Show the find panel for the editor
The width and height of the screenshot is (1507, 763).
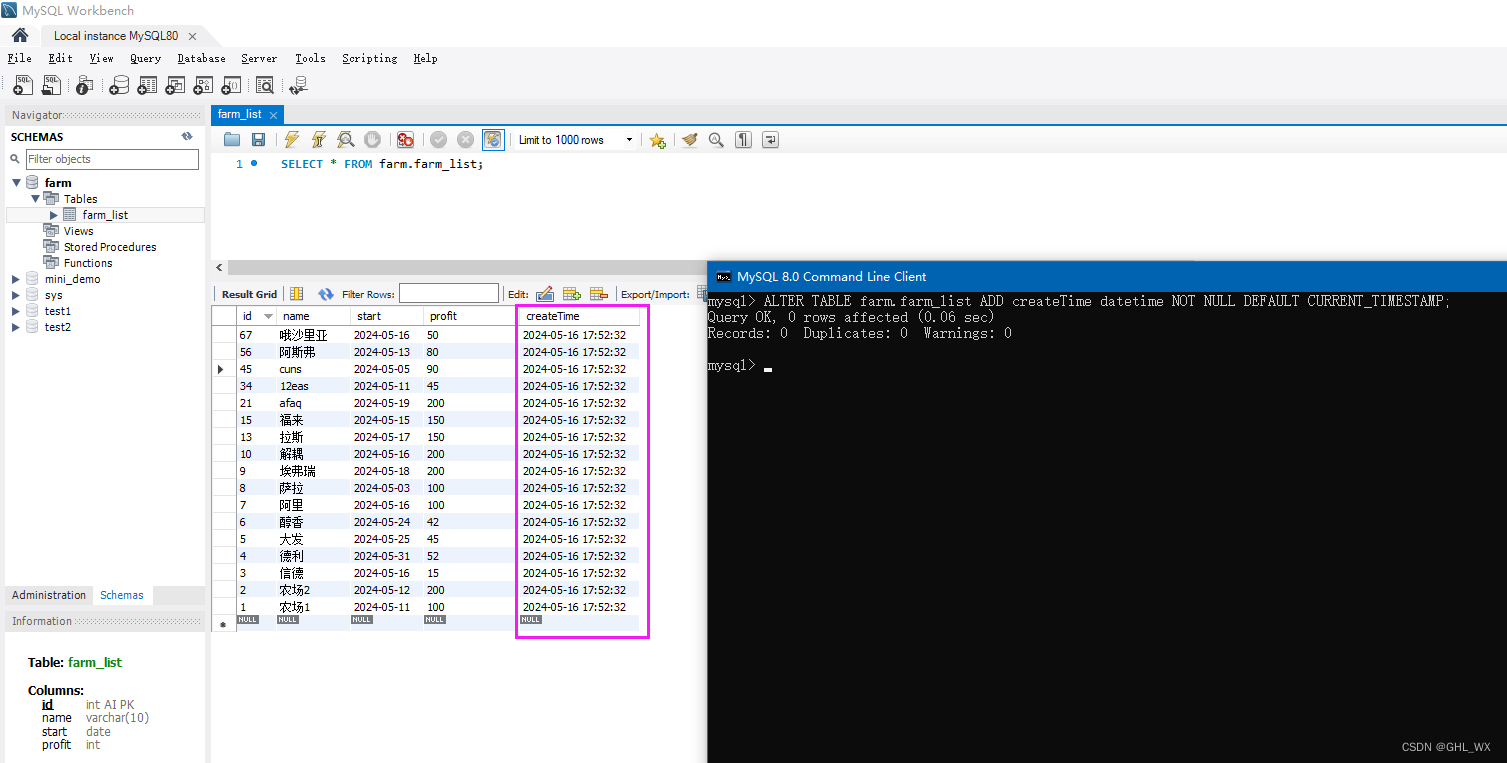tap(716, 140)
